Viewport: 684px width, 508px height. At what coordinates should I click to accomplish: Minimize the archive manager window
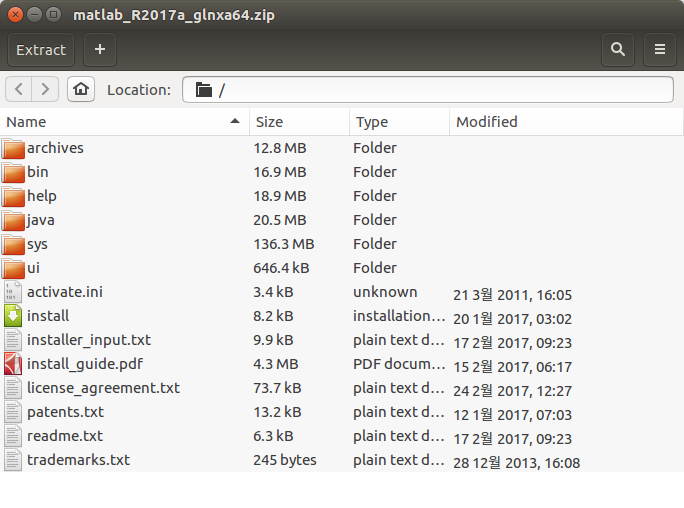pos(34,15)
